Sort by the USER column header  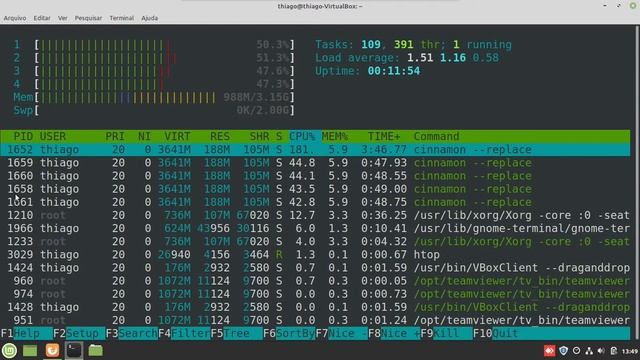coord(53,136)
